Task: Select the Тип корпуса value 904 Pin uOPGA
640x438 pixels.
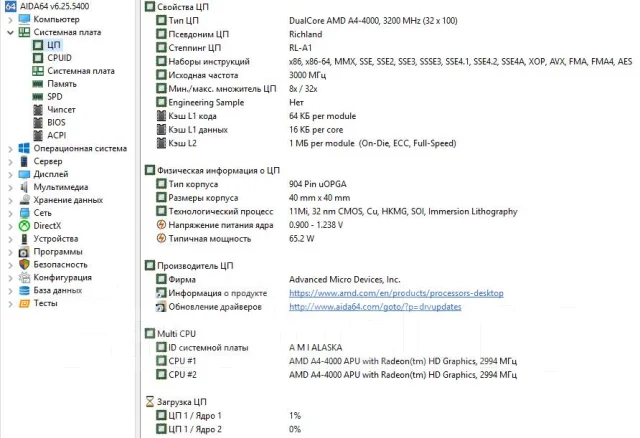Action: coord(318,184)
